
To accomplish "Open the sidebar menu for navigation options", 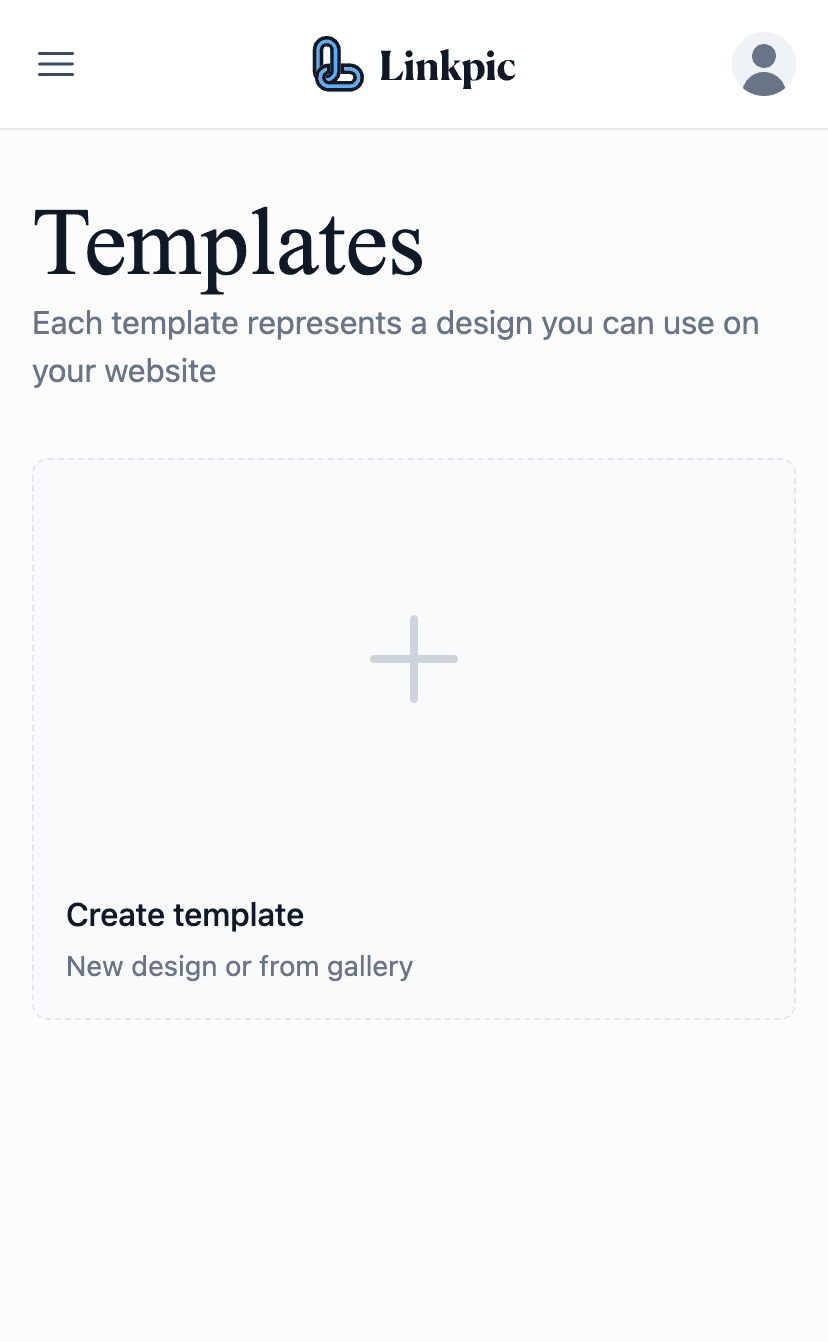I will tap(55, 64).
